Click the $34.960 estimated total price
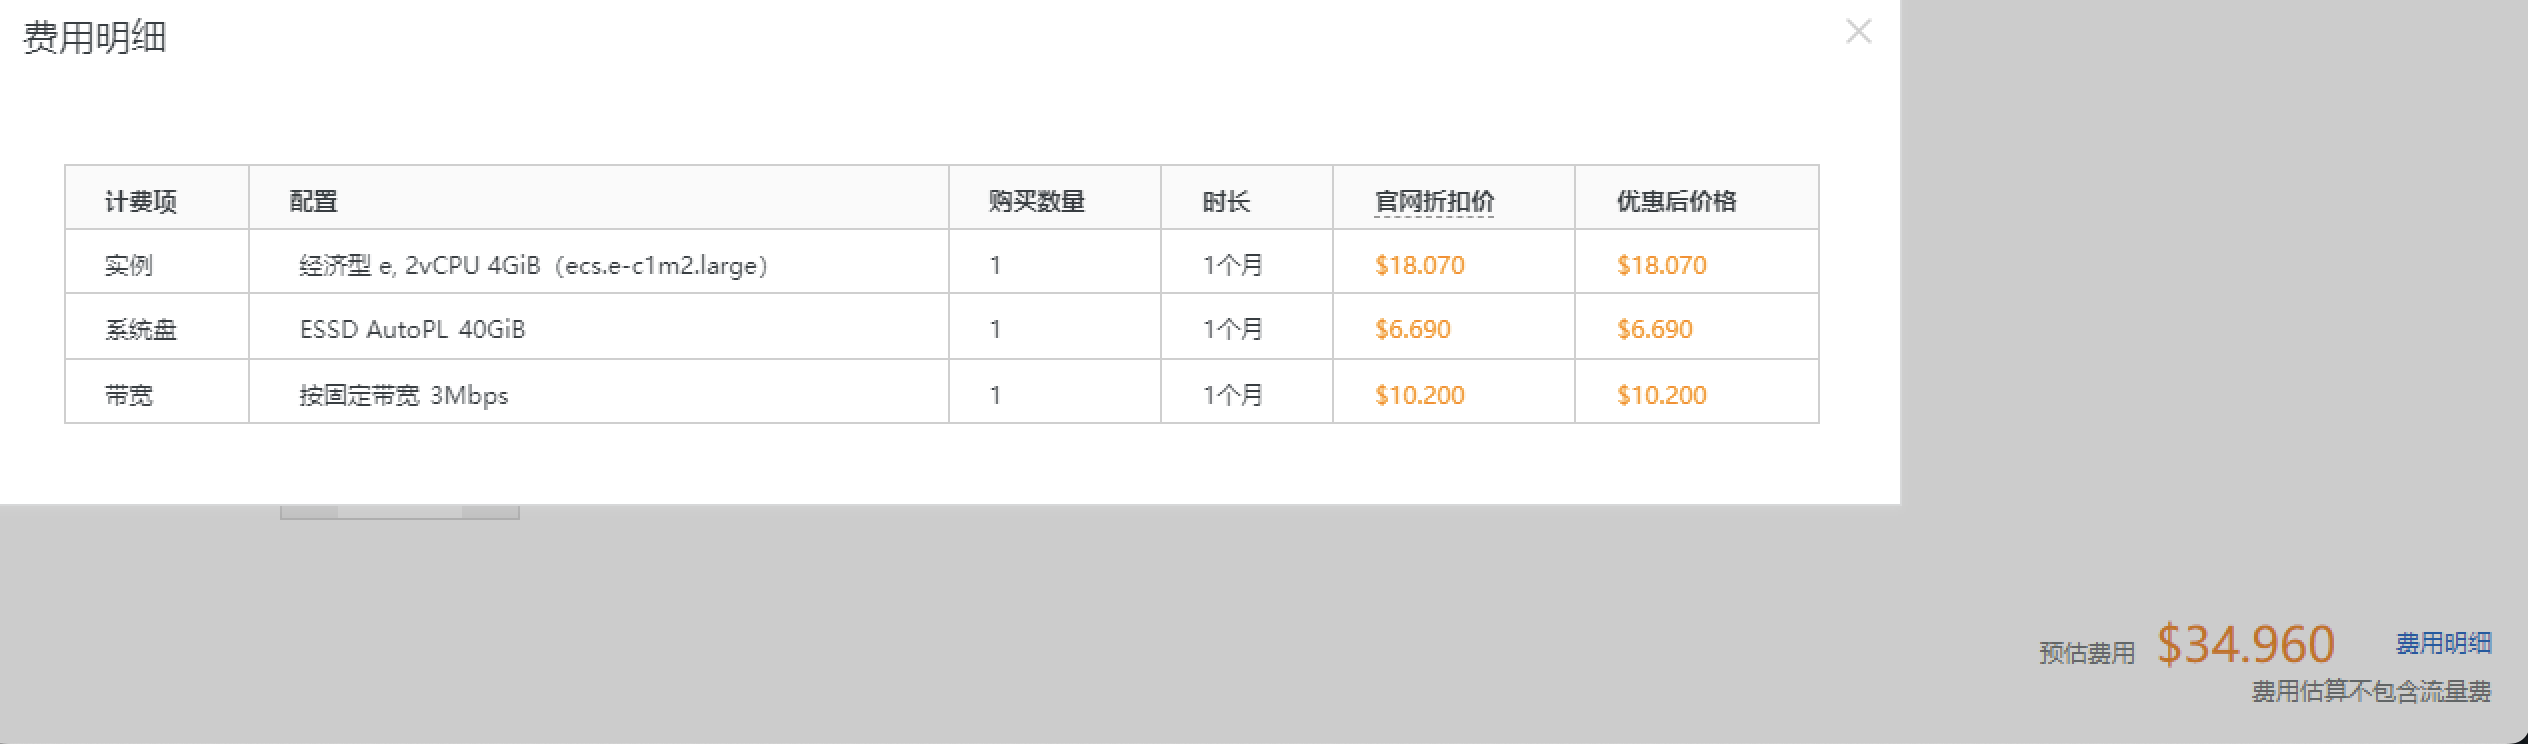The height and width of the screenshot is (744, 2528). pyautogui.click(x=2245, y=644)
